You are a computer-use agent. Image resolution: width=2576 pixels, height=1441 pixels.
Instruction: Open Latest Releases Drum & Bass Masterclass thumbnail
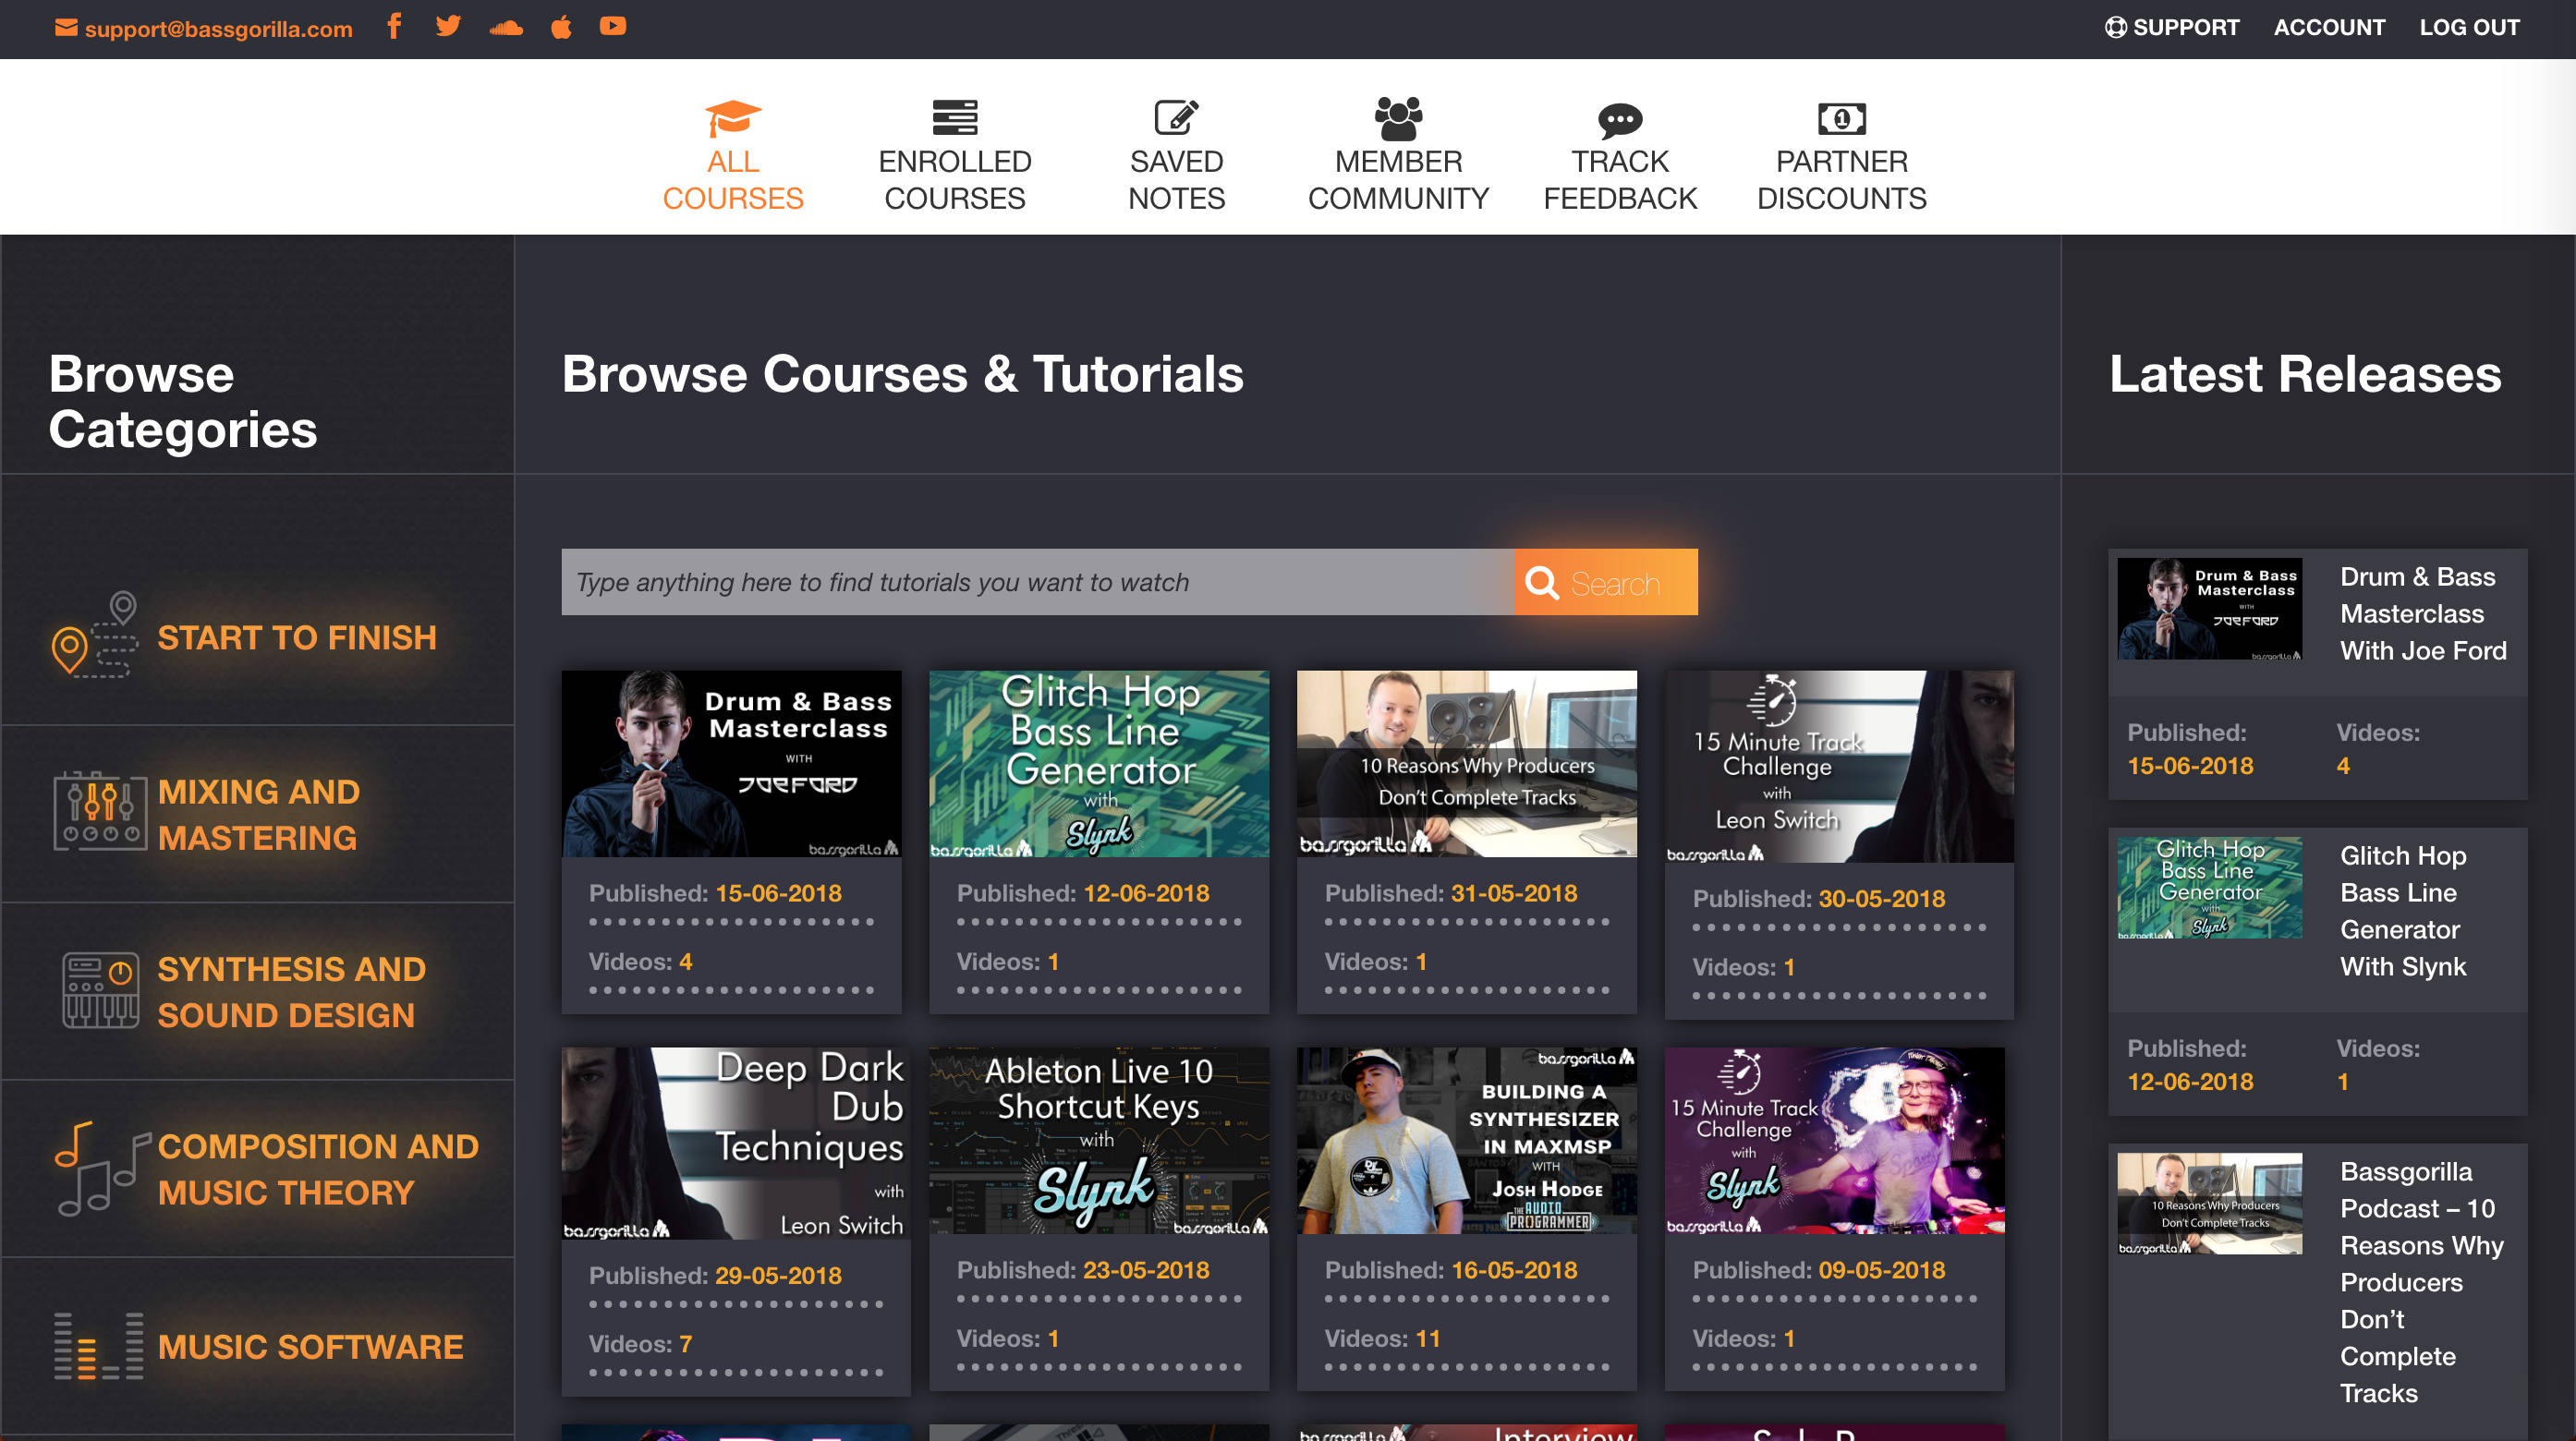tap(2210, 608)
